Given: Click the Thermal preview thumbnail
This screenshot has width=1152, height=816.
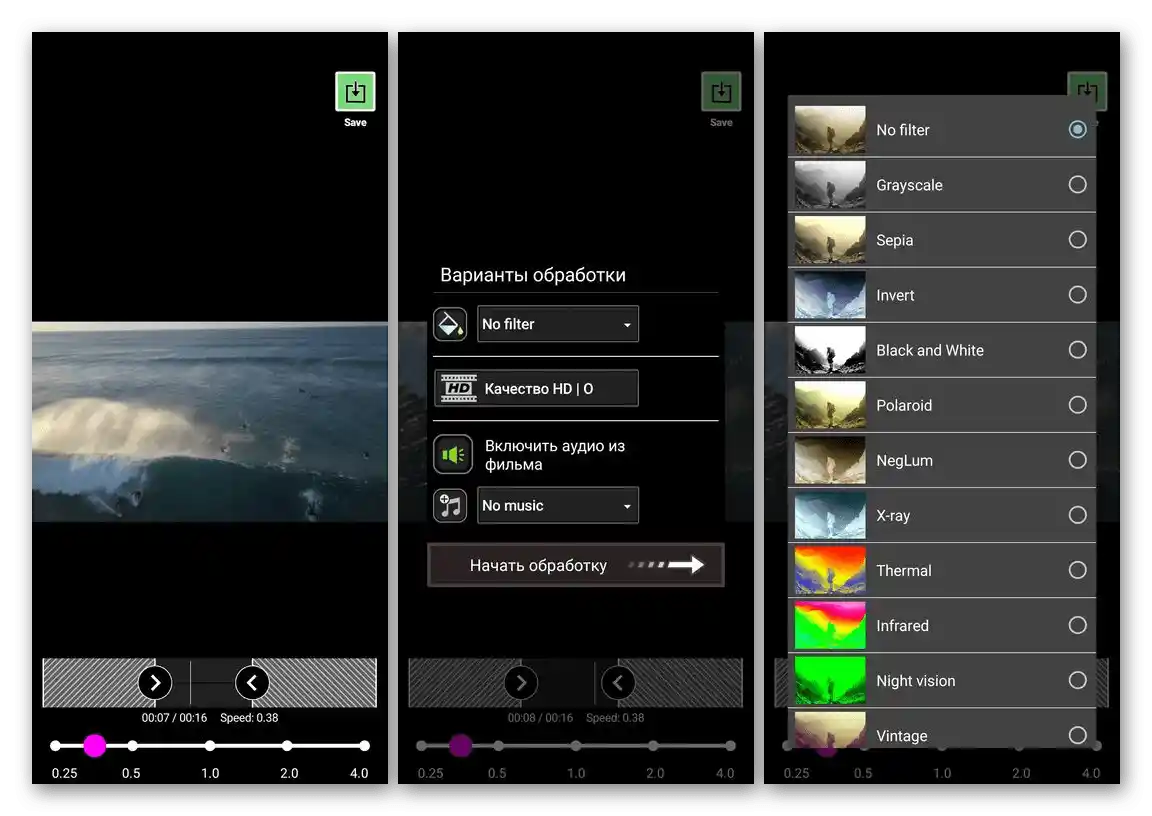Looking at the screenshot, I should (830, 570).
